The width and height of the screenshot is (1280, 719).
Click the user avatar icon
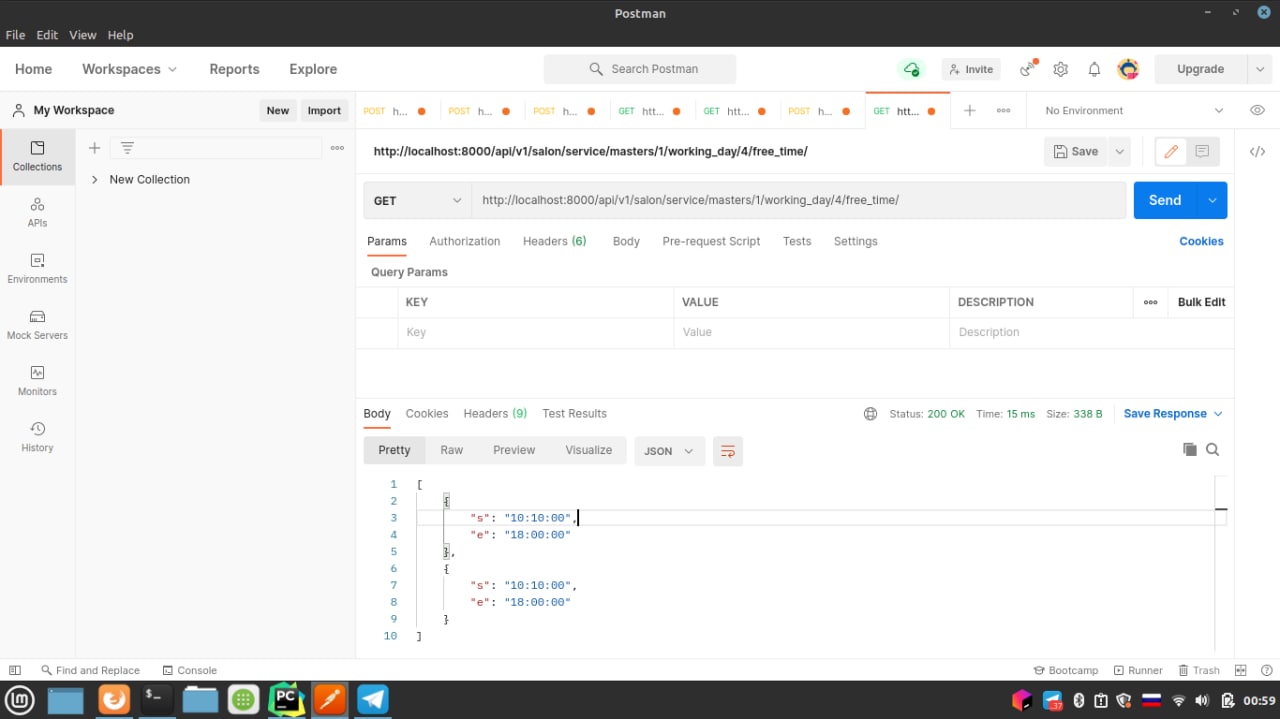point(1128,69)
